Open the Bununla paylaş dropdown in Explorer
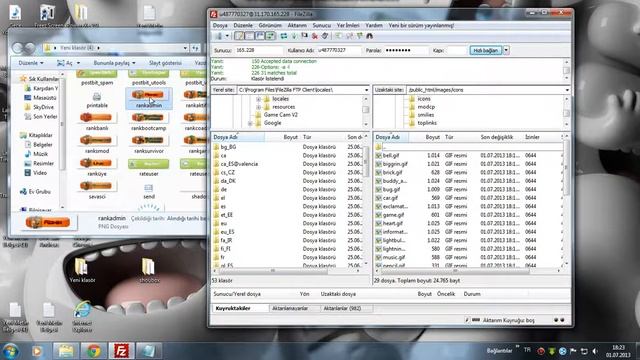 pos(114,63)
